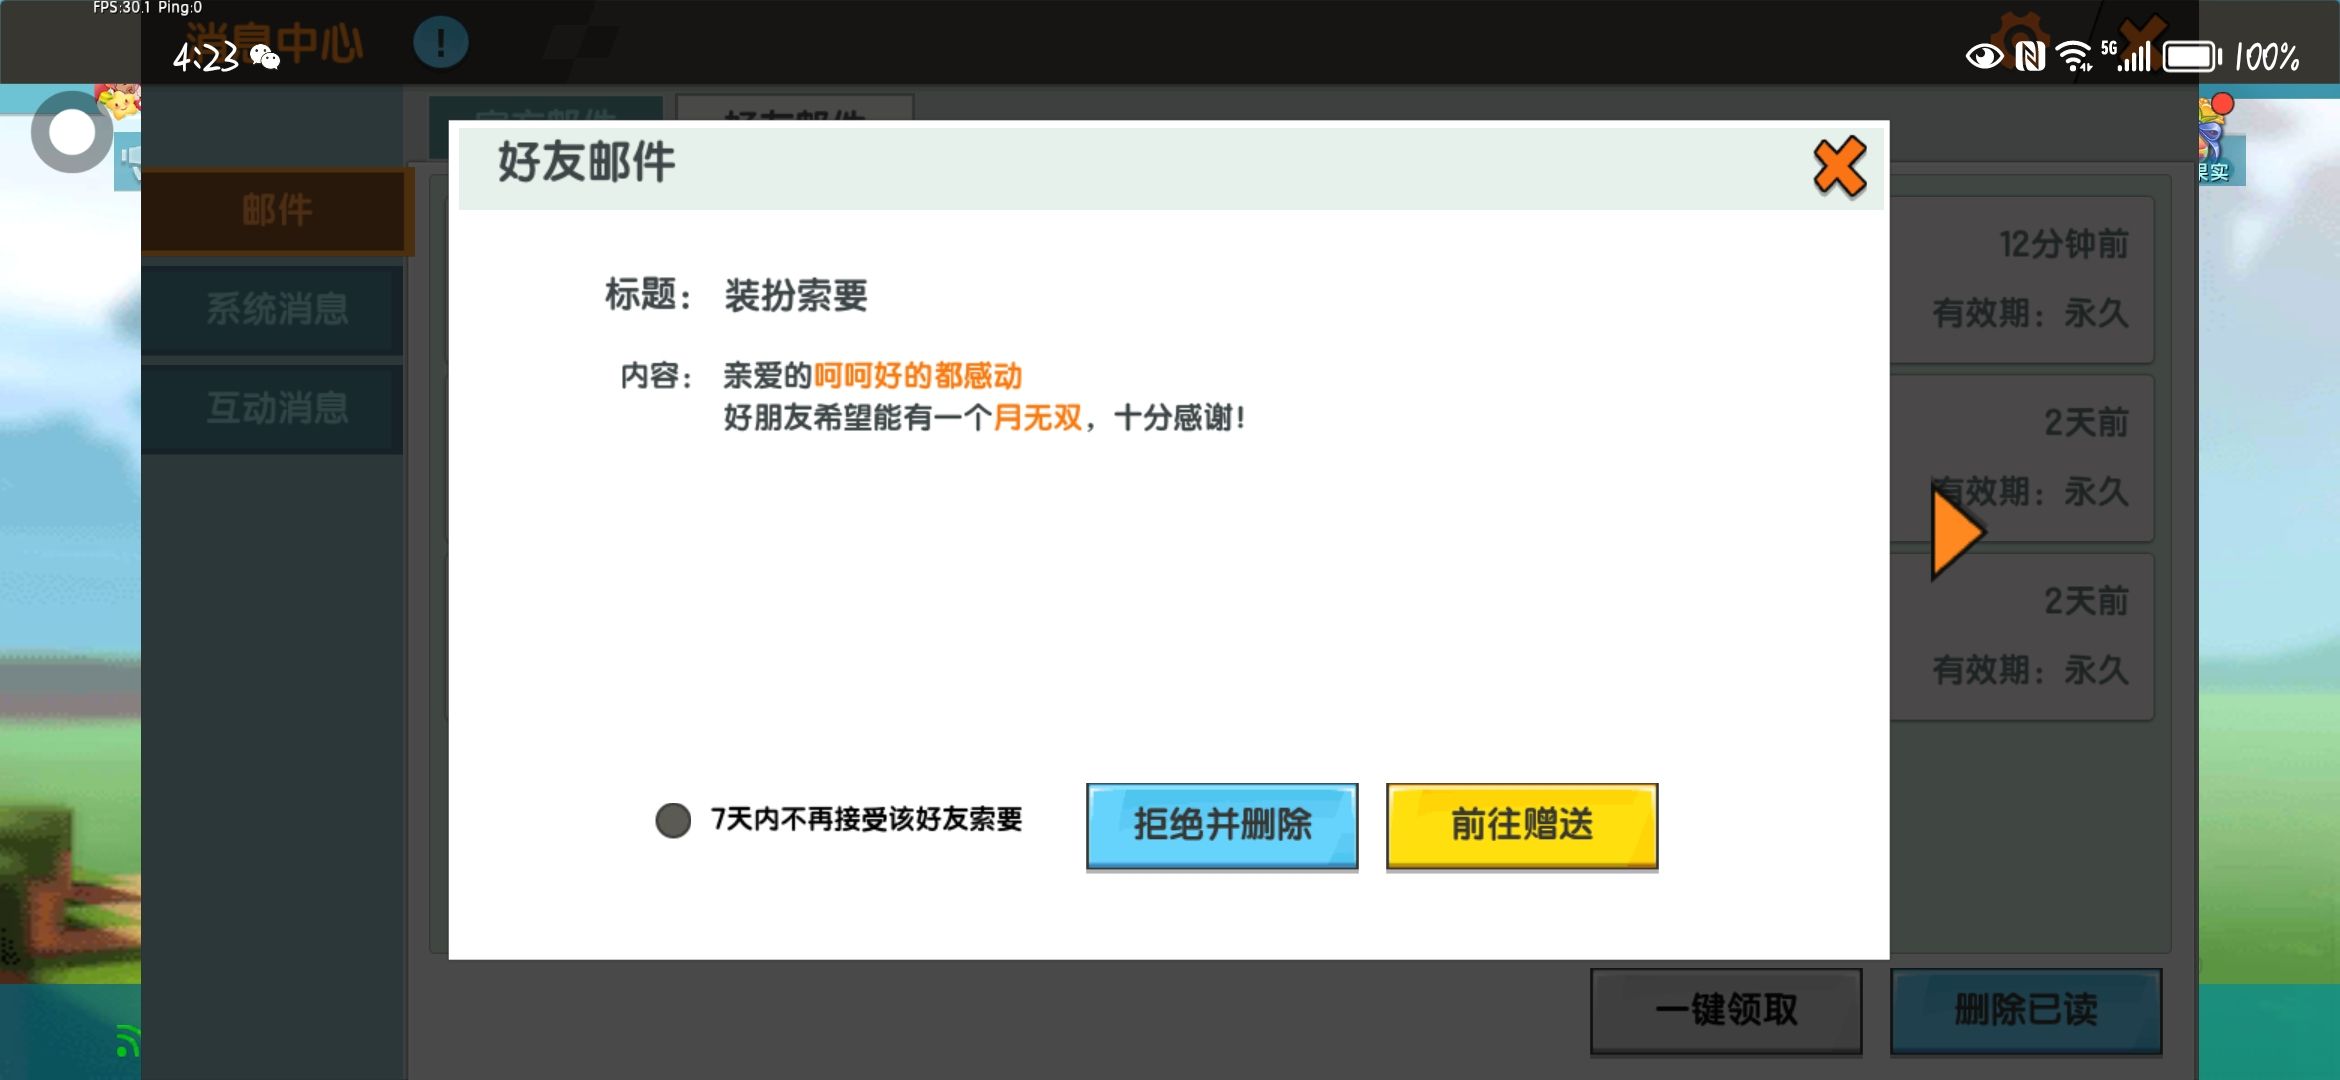Tap the blue exclamation info icon
This screenshot has width=2340, height=1080.
point(440,43)
